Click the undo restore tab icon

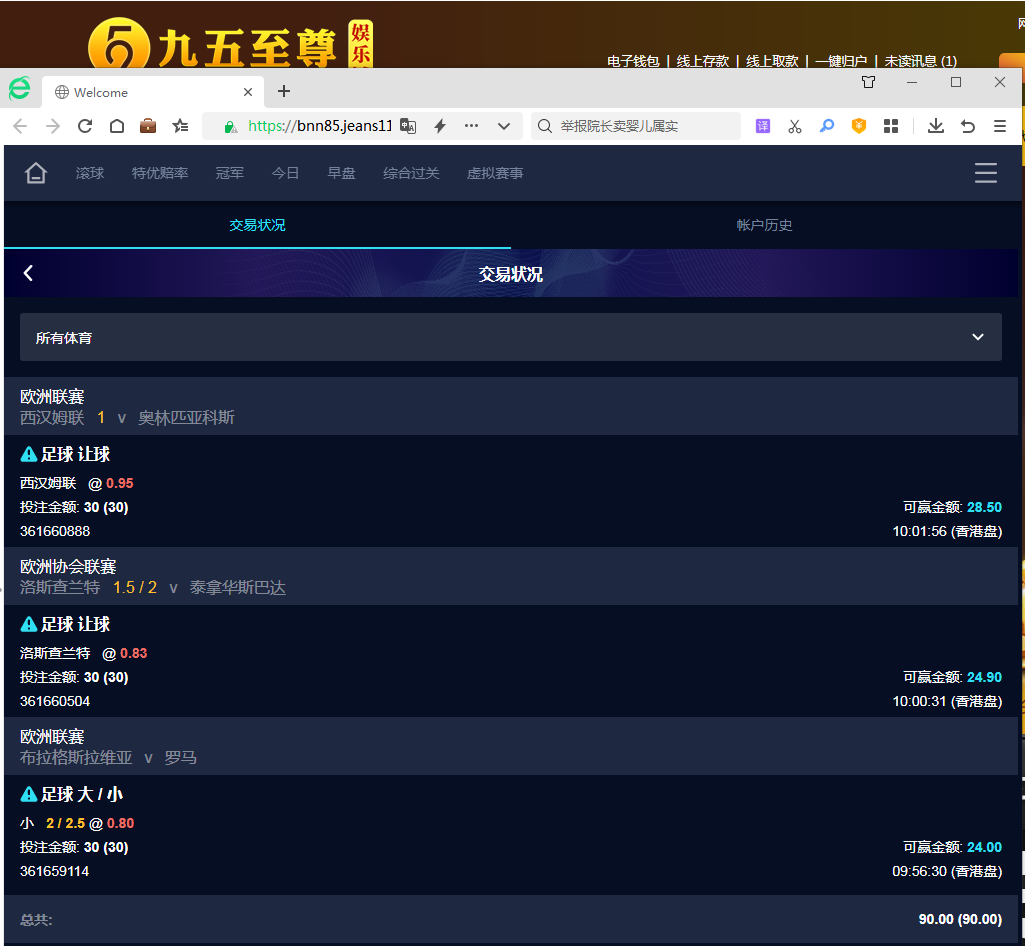[x=968, y=126]
